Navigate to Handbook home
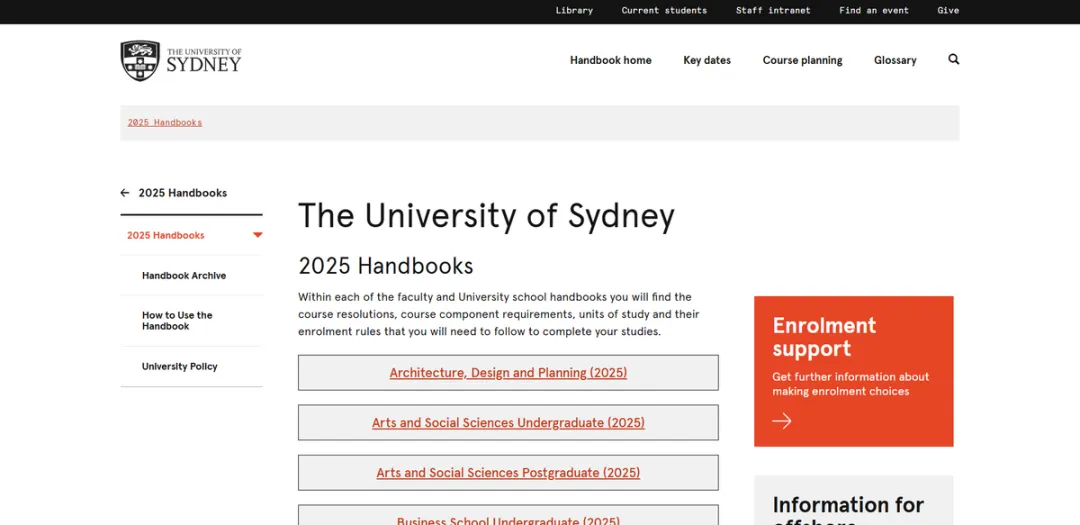This screenshot has height=525, width=1080. coord(610,60)
